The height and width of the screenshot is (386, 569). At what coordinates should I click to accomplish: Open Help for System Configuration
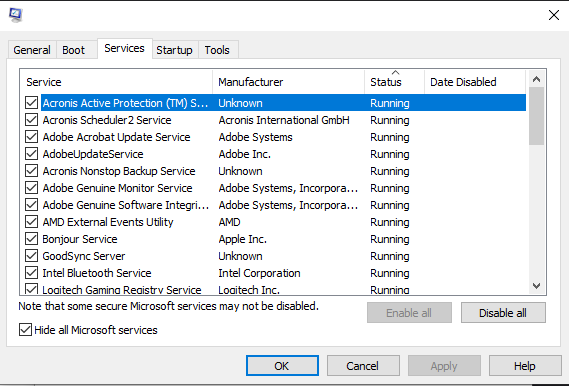pos(525,366)
